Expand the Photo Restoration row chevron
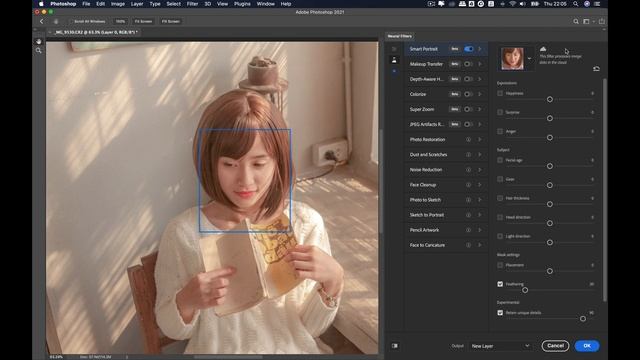Screen dimensions: 640x360 pos(480,140)
